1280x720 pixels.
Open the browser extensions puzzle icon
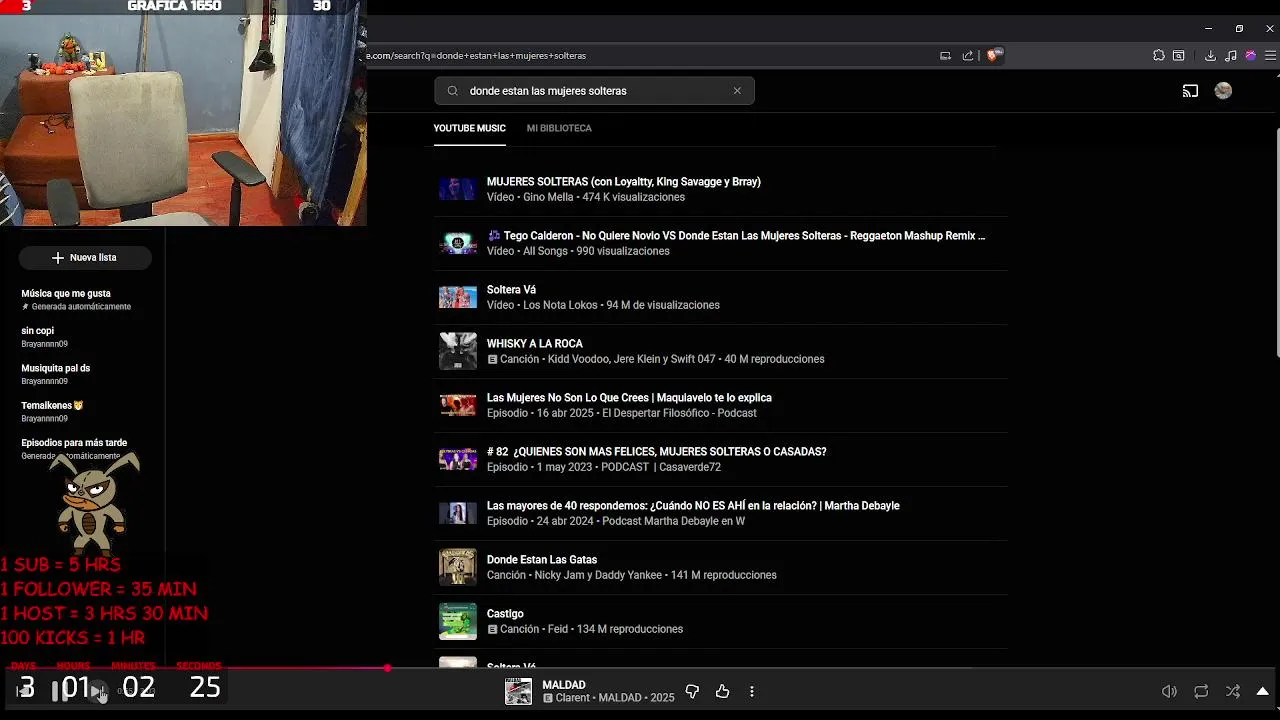[x=1159, y=56]
